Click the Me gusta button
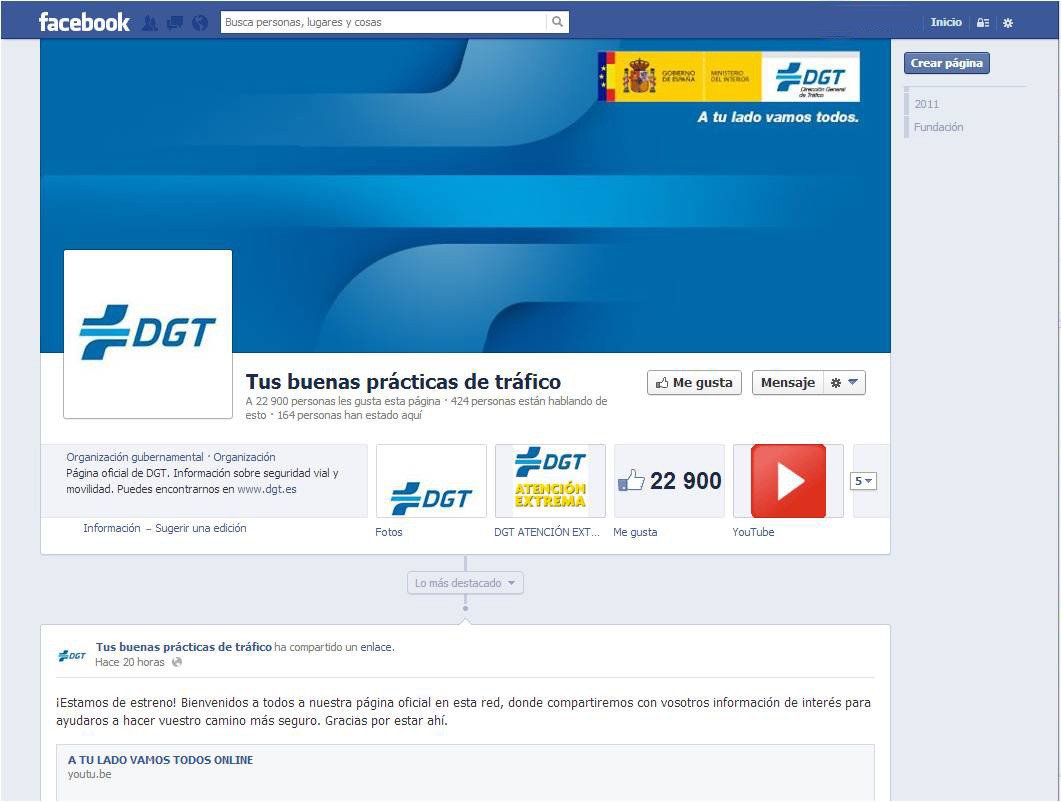This screenshot has height=802, width=1061. tap(694, 382)
